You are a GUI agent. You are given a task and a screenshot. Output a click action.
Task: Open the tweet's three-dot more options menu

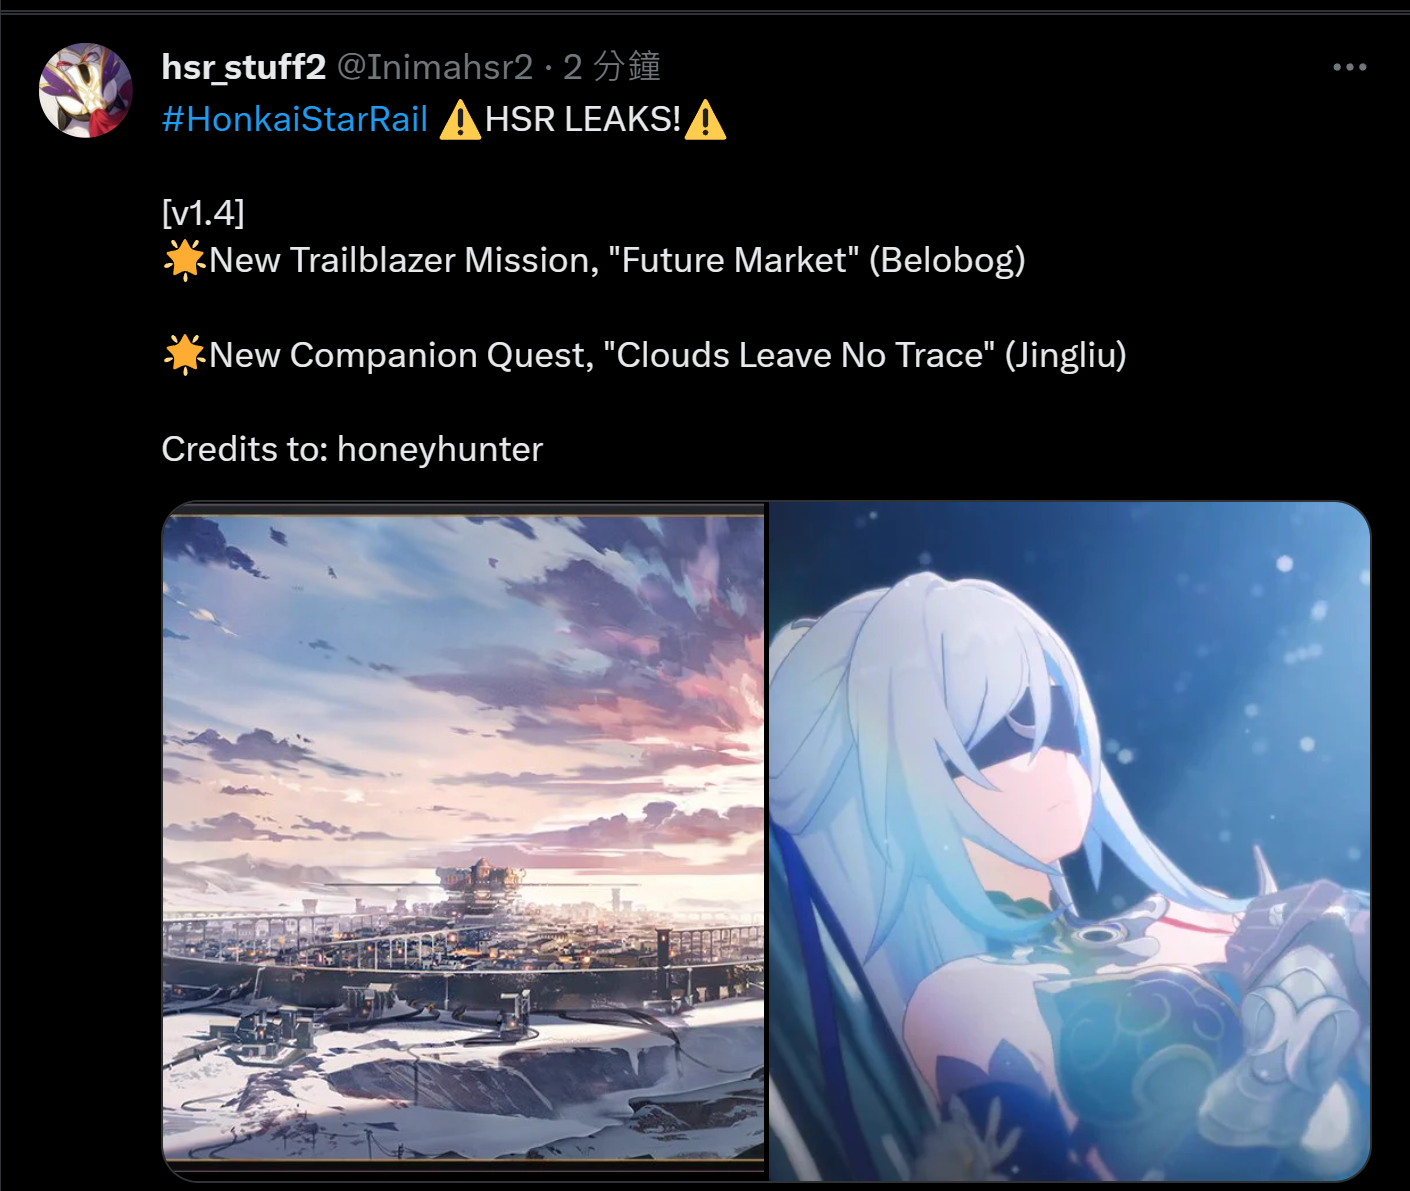1349,67
